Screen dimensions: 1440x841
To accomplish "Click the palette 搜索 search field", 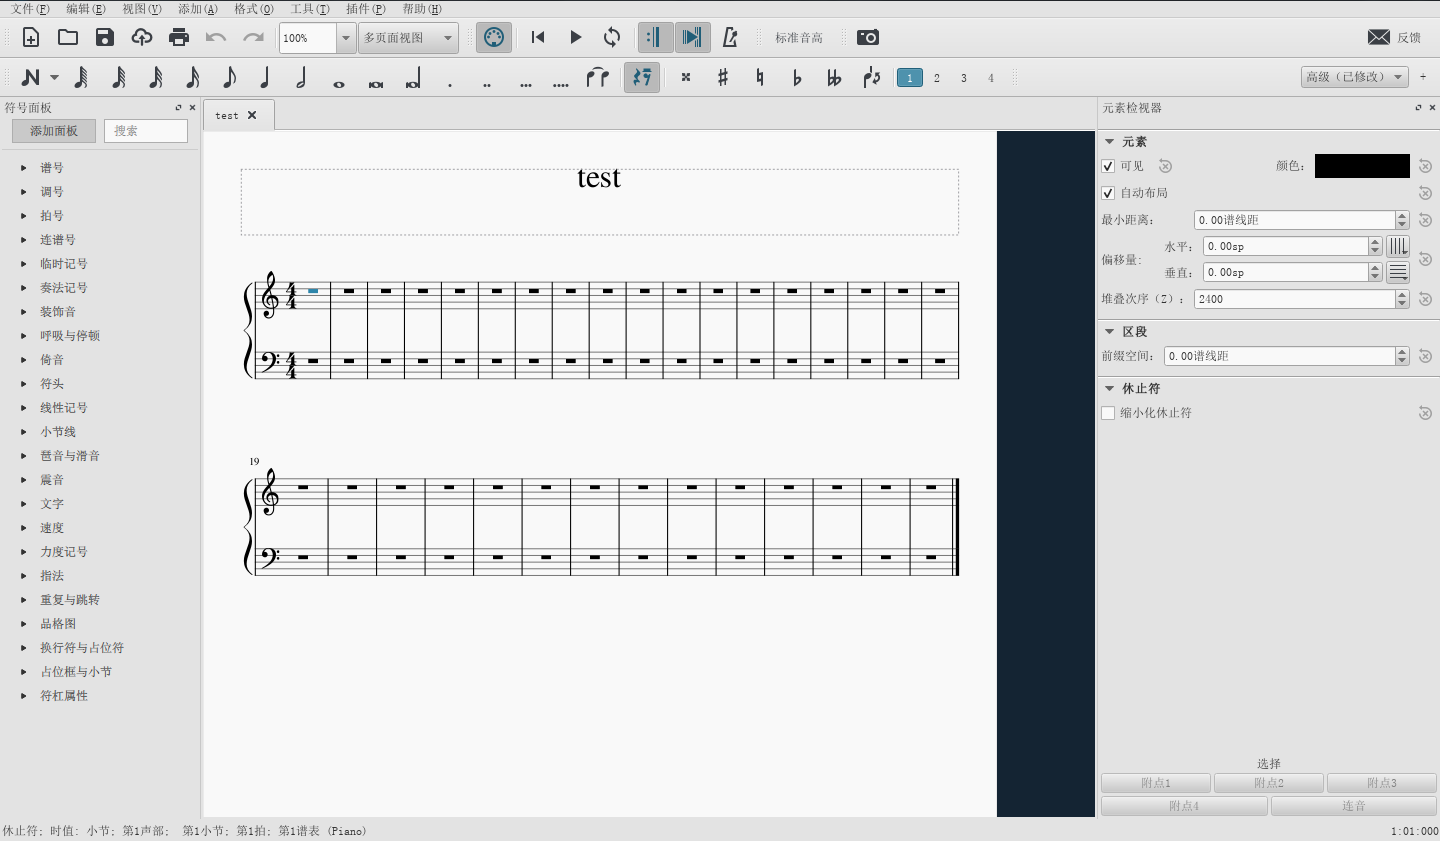I will (146, 131).
